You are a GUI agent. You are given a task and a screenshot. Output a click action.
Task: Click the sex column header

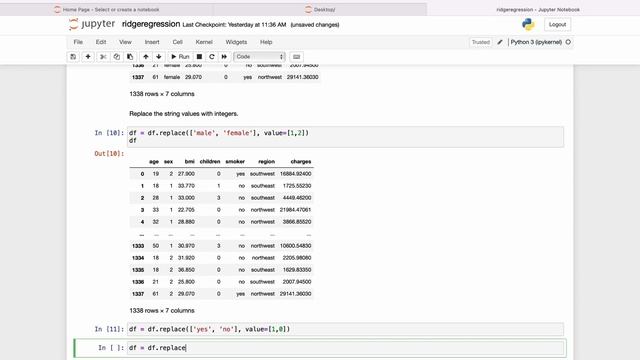point(168,162)
